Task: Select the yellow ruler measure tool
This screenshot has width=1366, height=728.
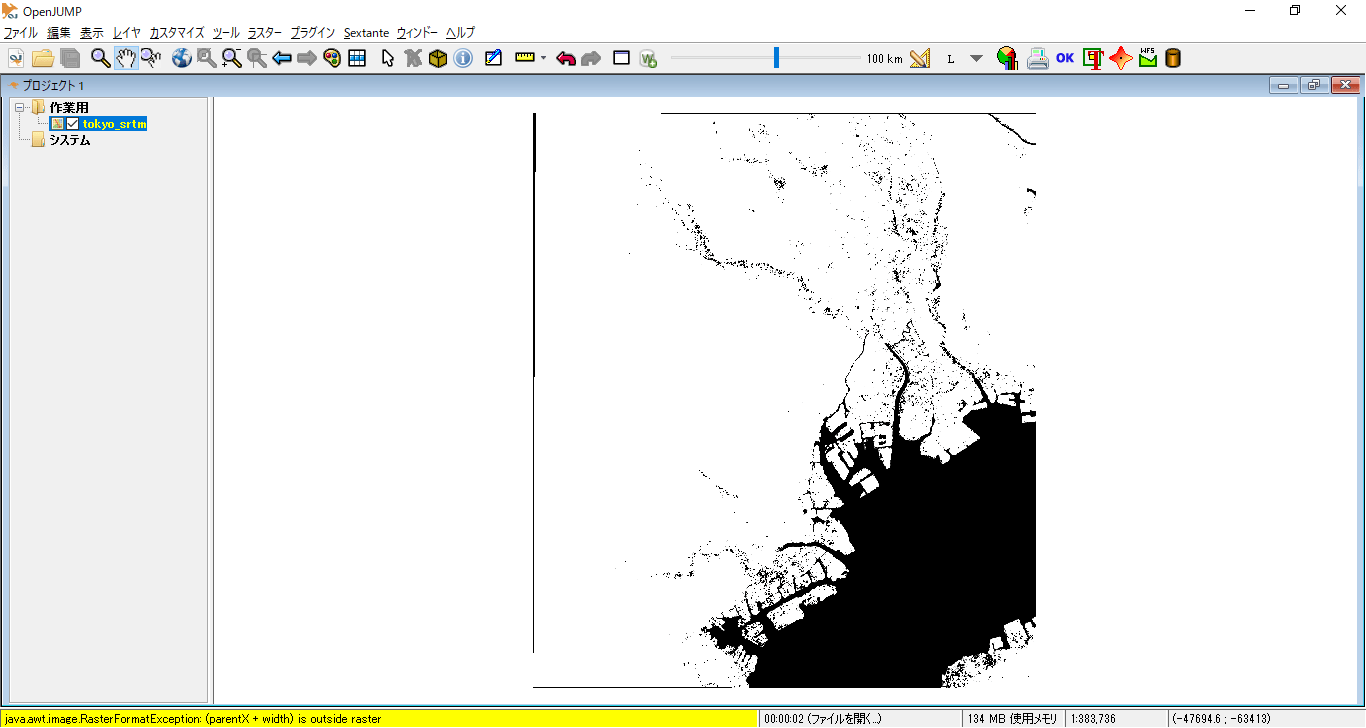Action: (x=526, y=58)
